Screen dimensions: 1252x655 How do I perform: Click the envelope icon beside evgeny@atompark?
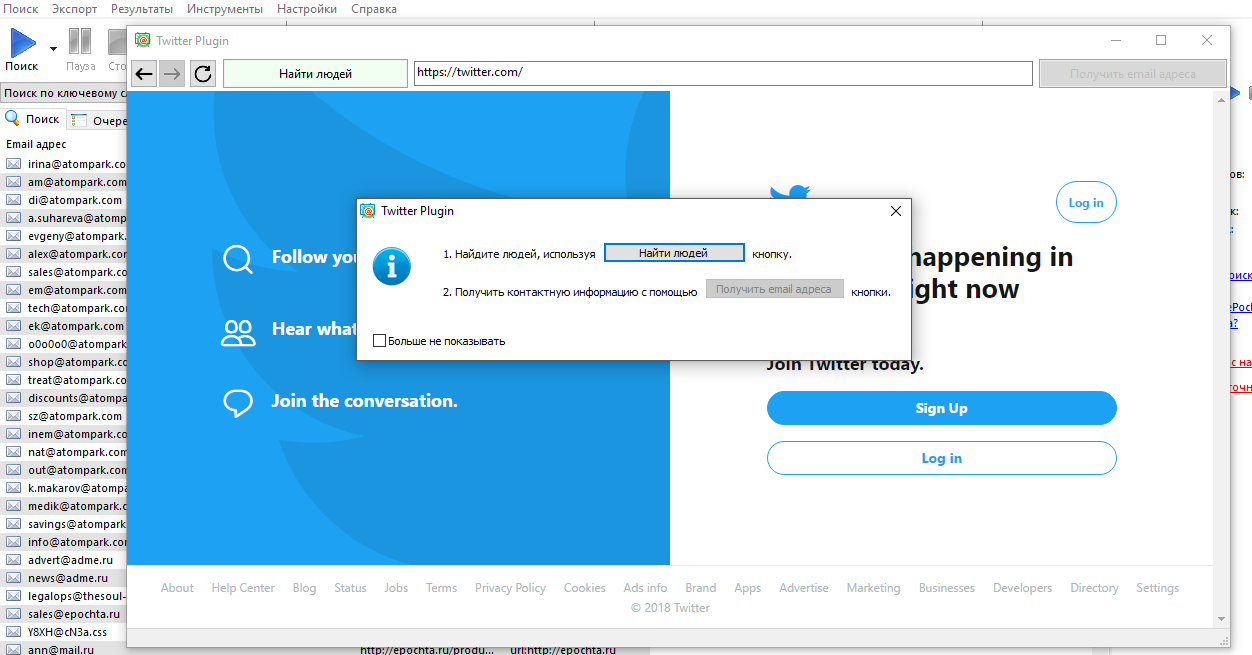[x=14, y=236]
